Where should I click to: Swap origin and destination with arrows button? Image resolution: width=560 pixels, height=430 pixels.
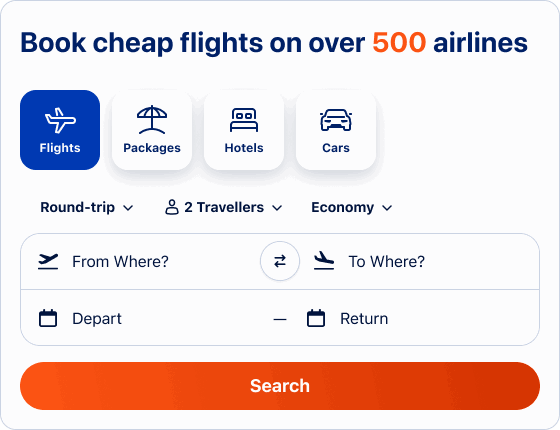280,261
